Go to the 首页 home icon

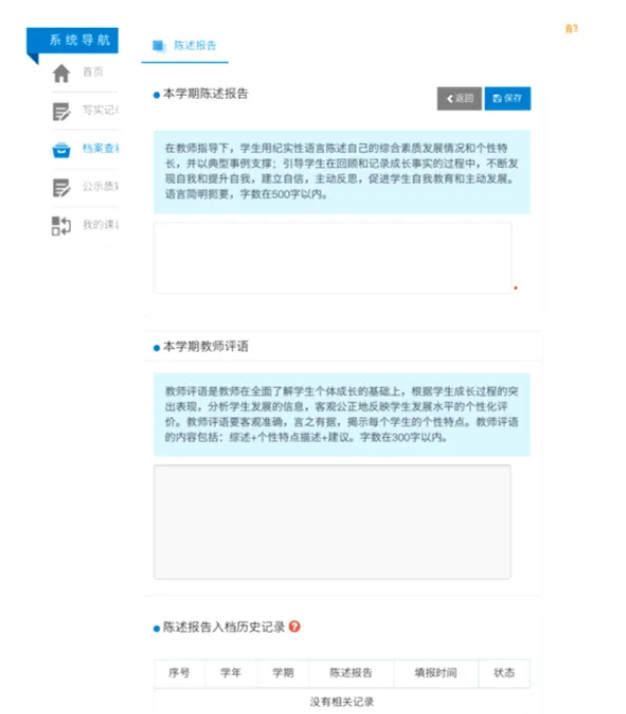pos(62,73)
